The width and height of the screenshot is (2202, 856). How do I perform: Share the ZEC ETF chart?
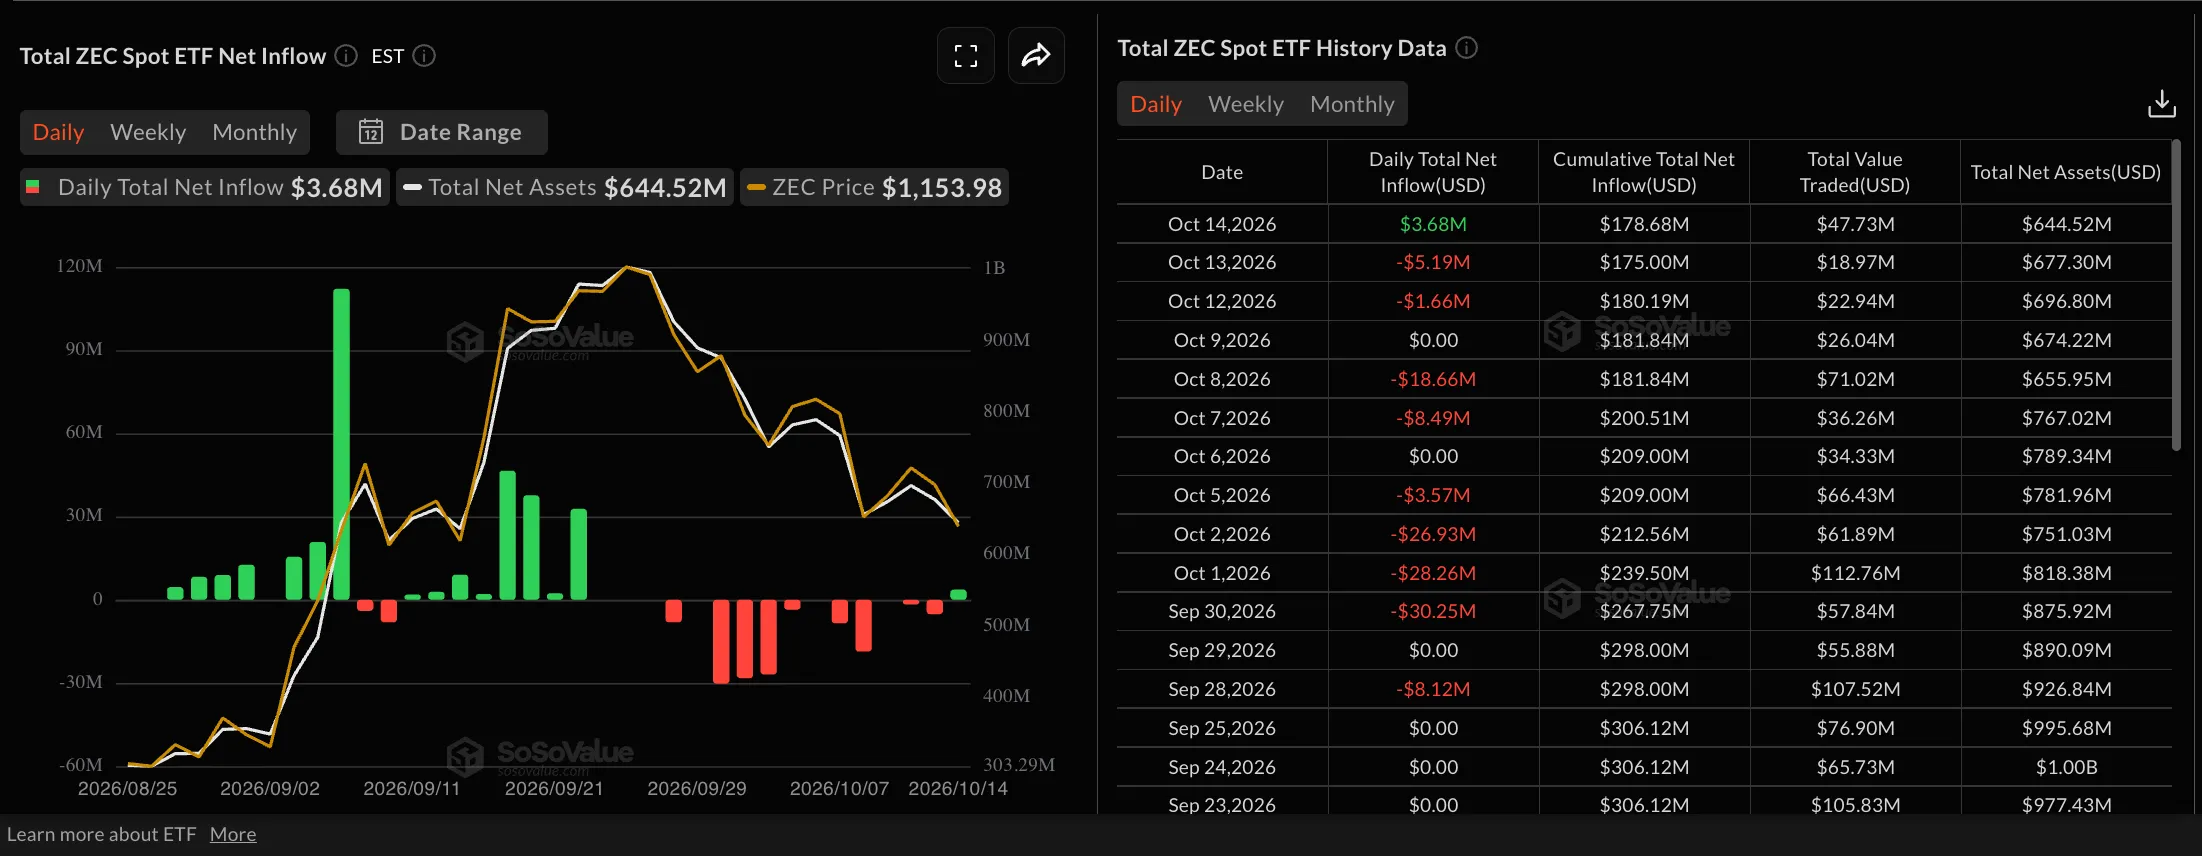coord(1036,56)
